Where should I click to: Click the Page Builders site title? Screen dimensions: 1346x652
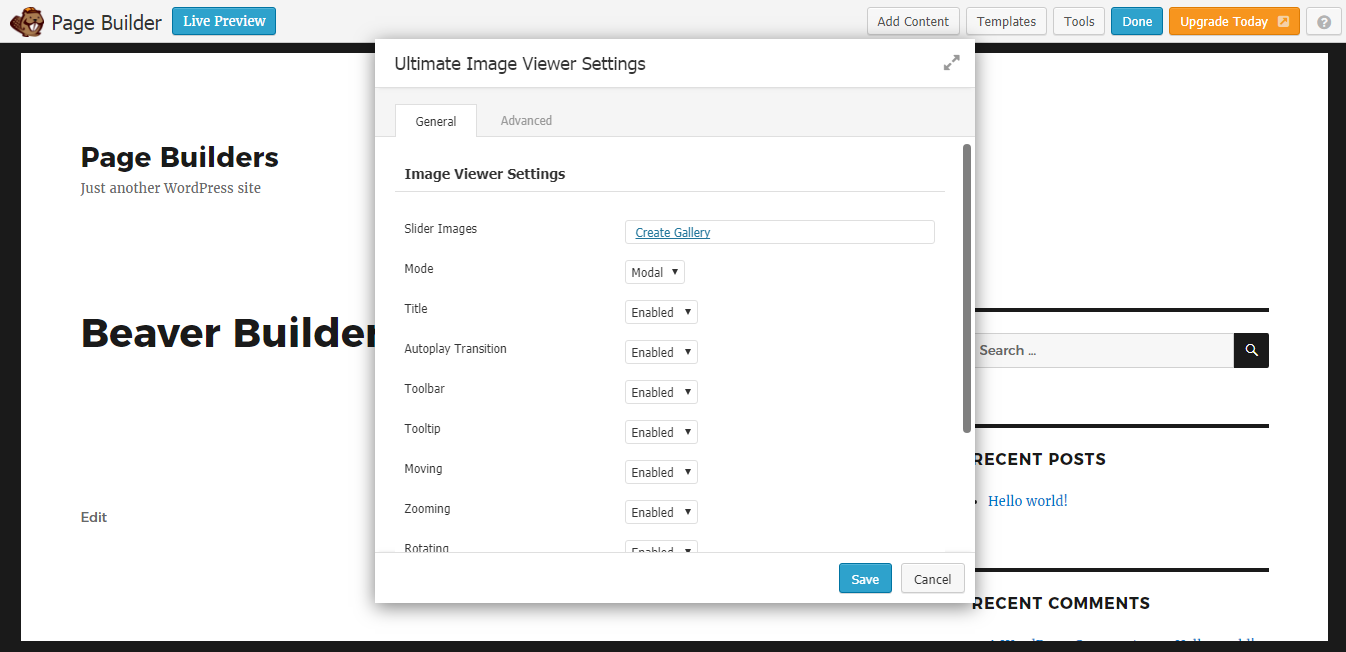(x=180, y=157)
